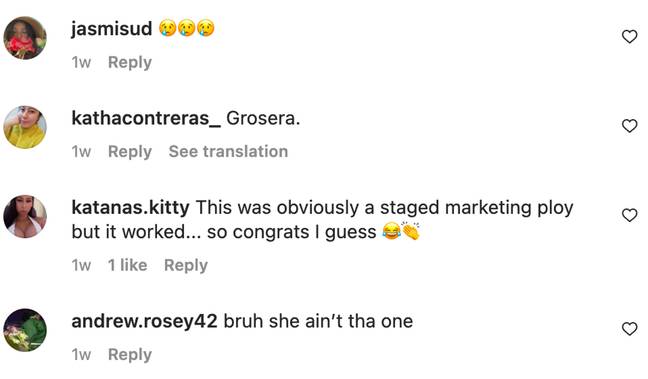Open kathacontreras_ profile avatar

pos(25,127)
